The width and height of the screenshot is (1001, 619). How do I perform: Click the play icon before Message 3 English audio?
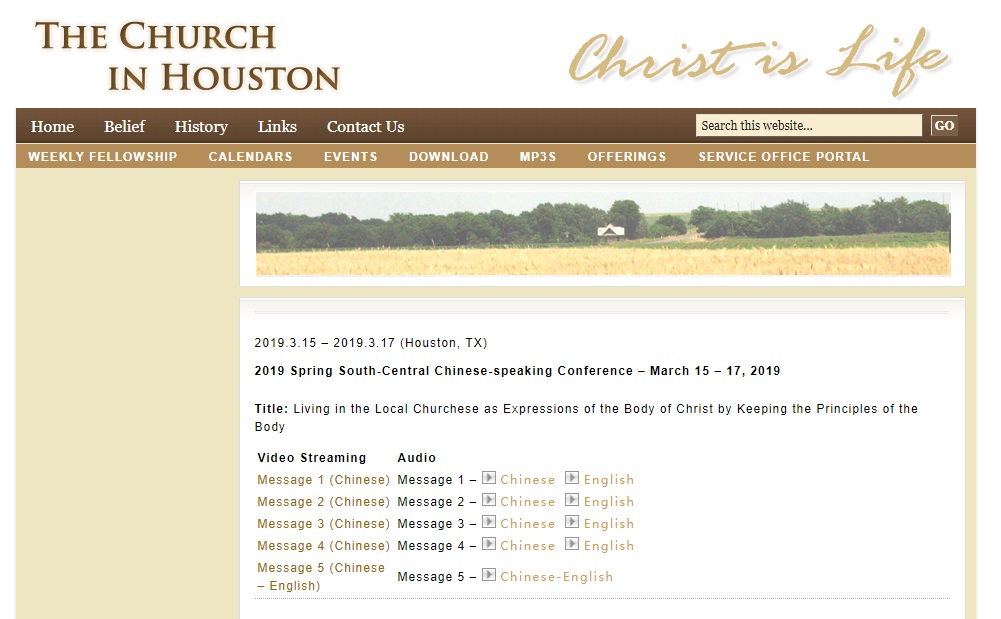click(572, 522)
